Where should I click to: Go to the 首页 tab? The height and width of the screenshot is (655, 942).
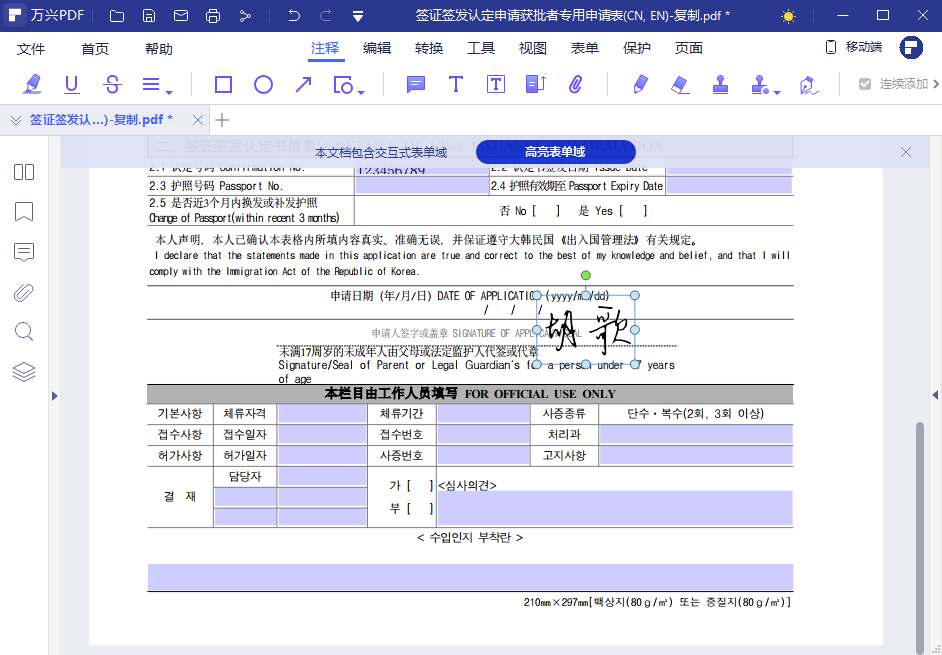tap(95, 49)
